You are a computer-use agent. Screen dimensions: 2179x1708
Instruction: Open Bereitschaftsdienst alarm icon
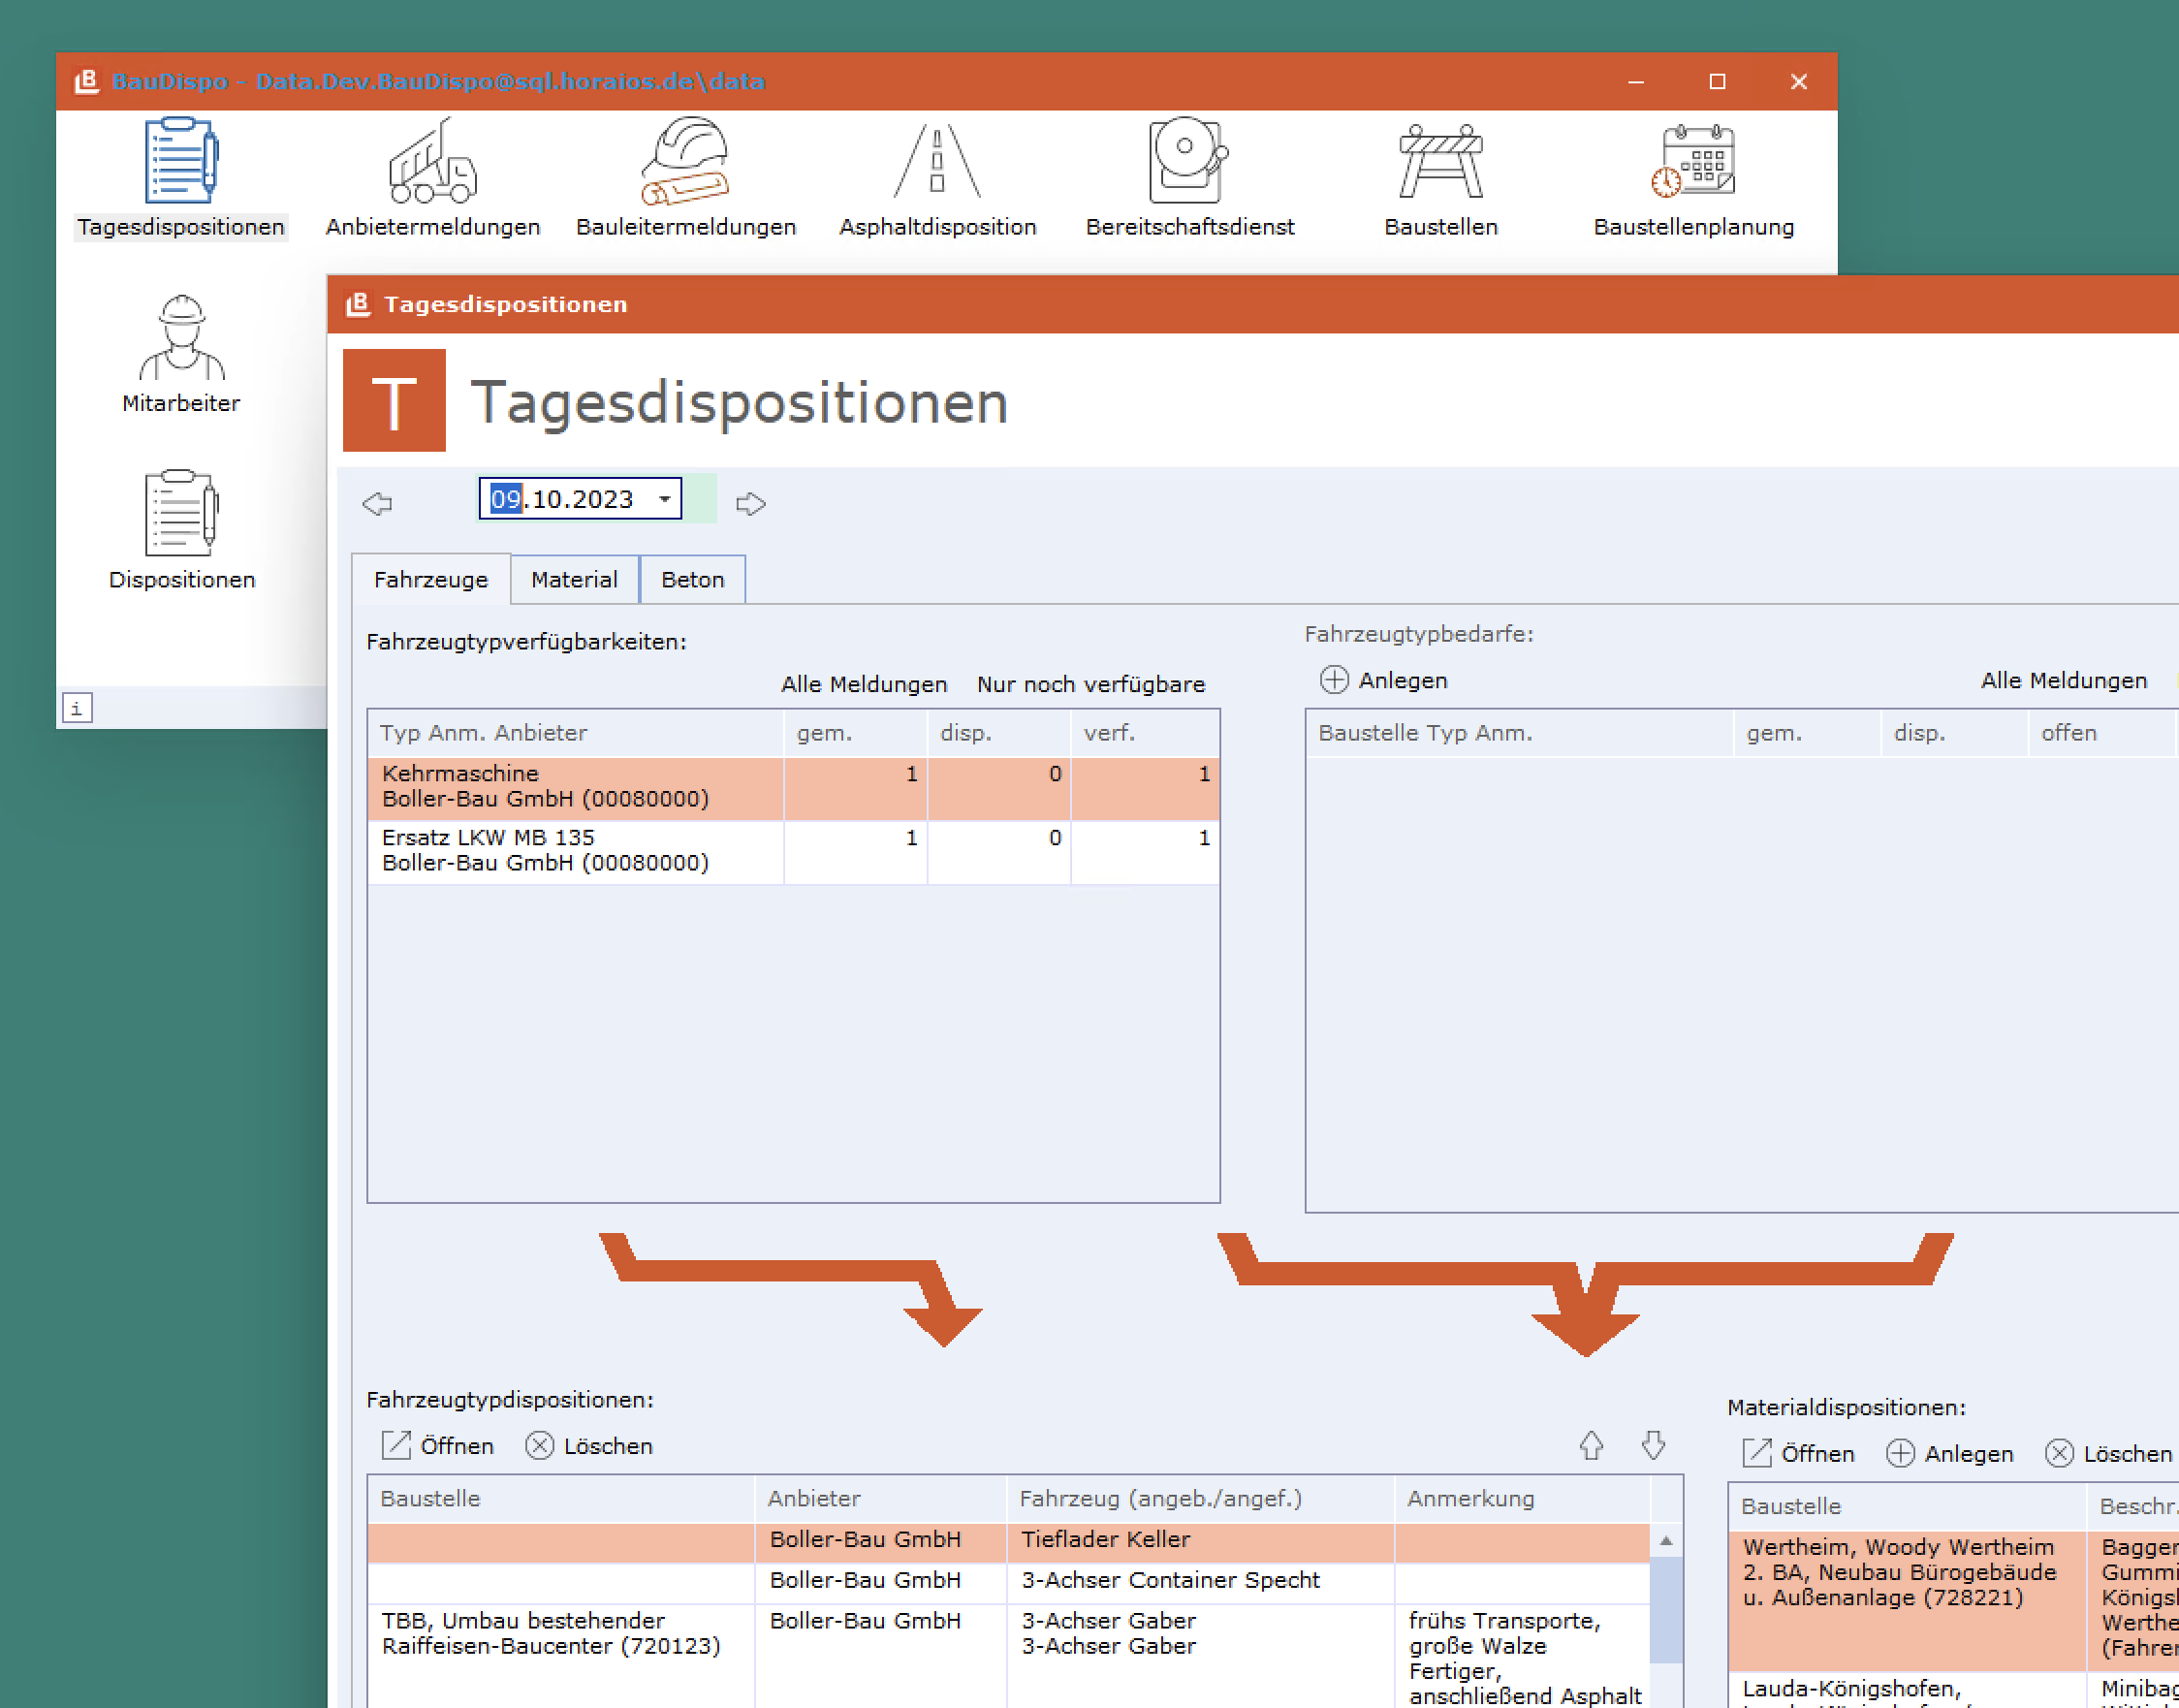click(1189, 162)
